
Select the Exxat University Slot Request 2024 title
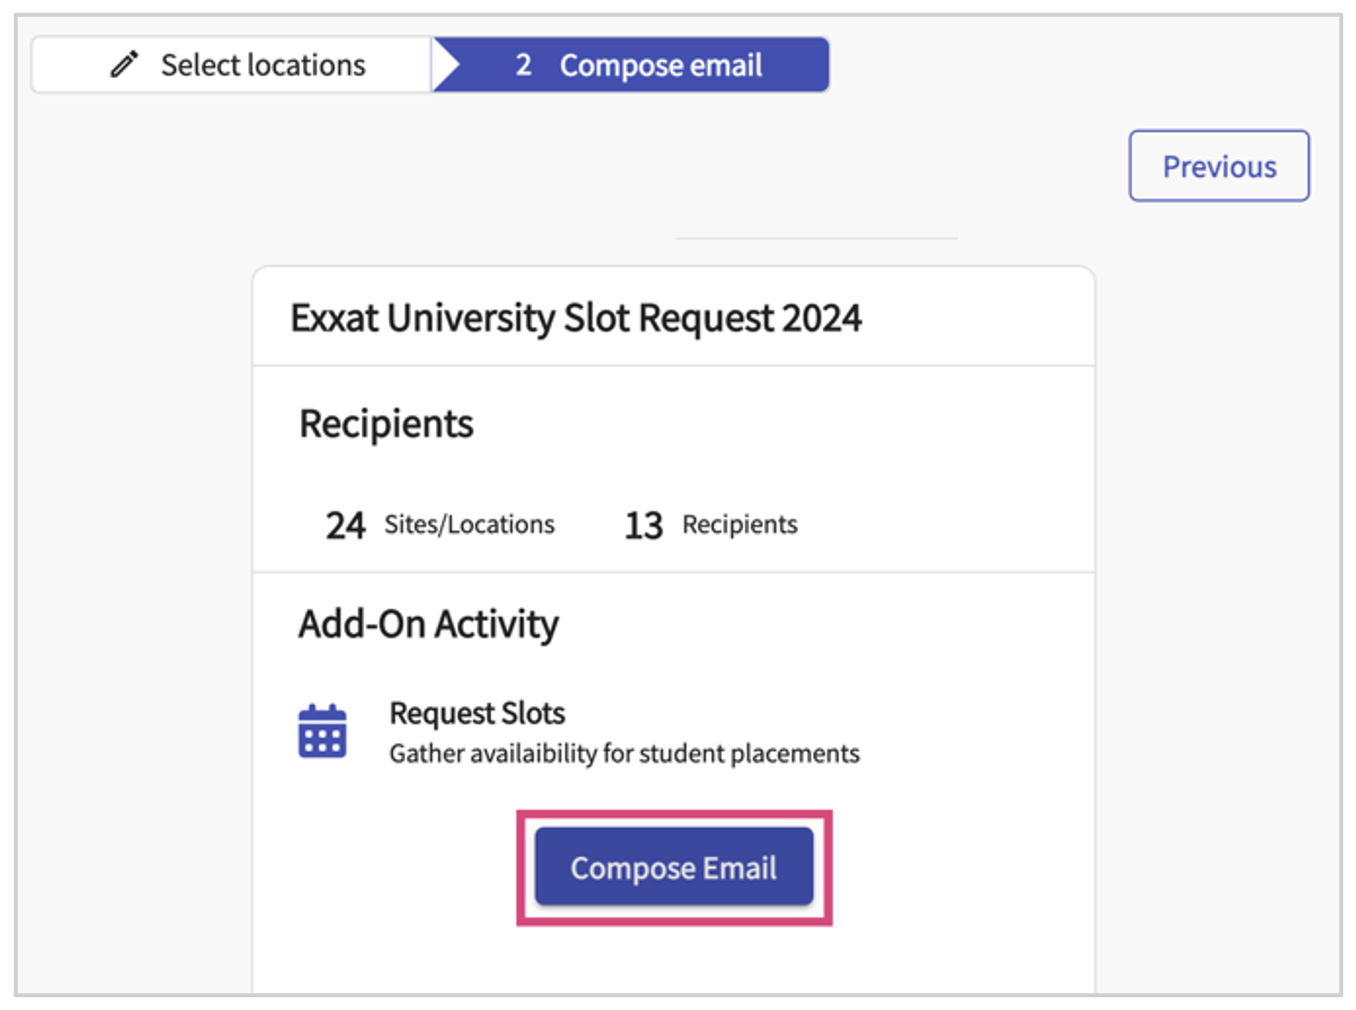pyautogui.click(x=576, y=318)
